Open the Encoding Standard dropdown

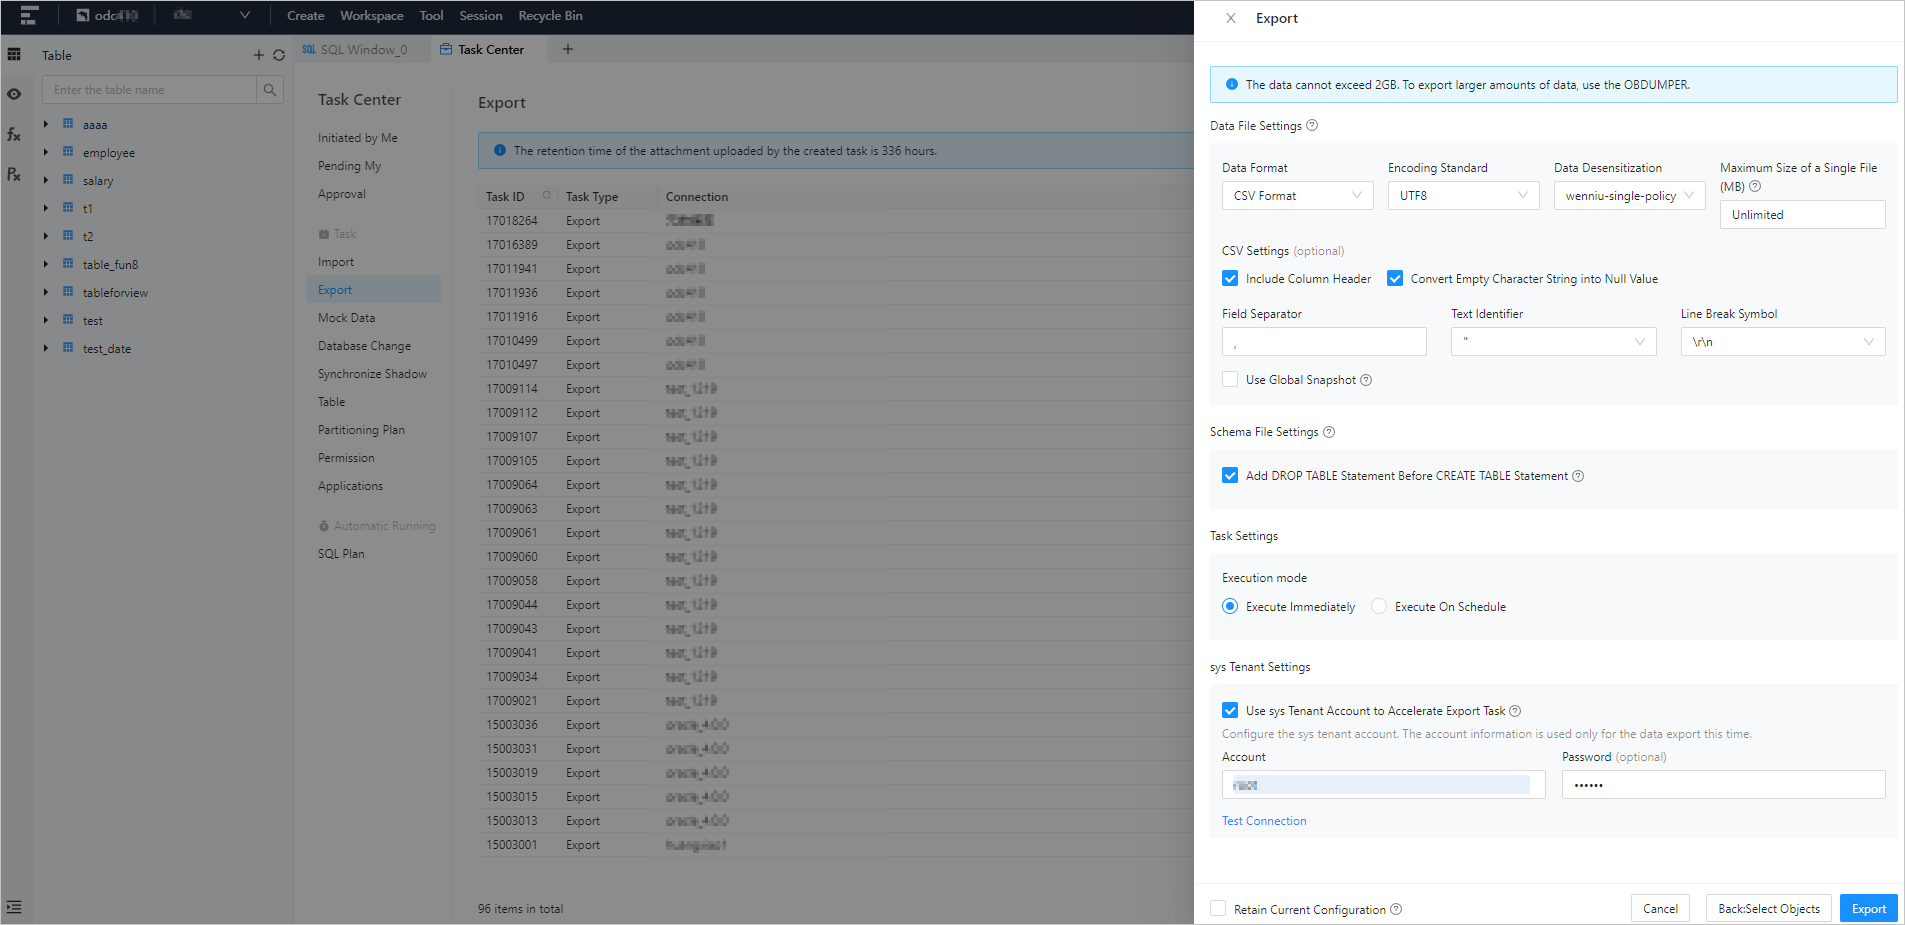1463,196
